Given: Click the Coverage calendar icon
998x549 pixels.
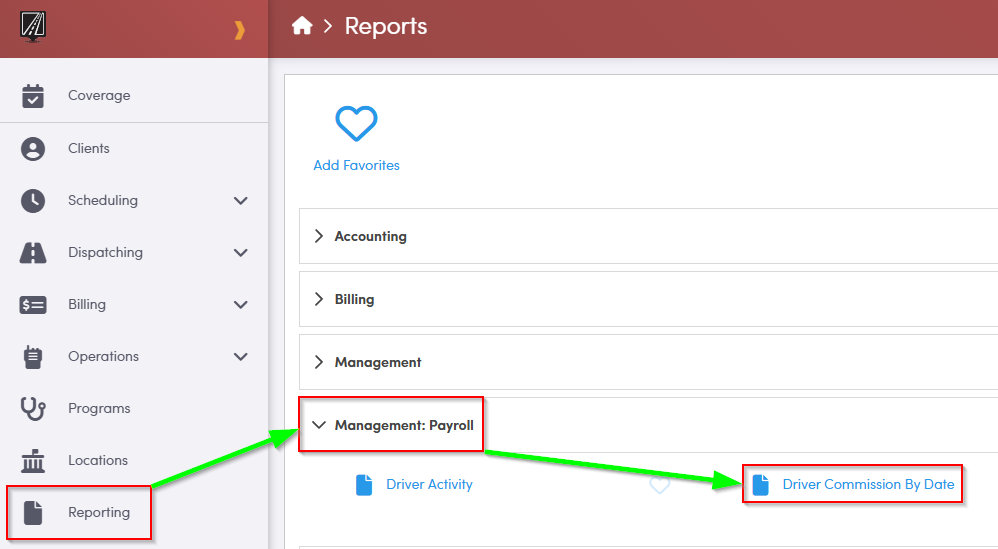Looking at the screenshot, I should pyautogui.click(x=33, y=96).
